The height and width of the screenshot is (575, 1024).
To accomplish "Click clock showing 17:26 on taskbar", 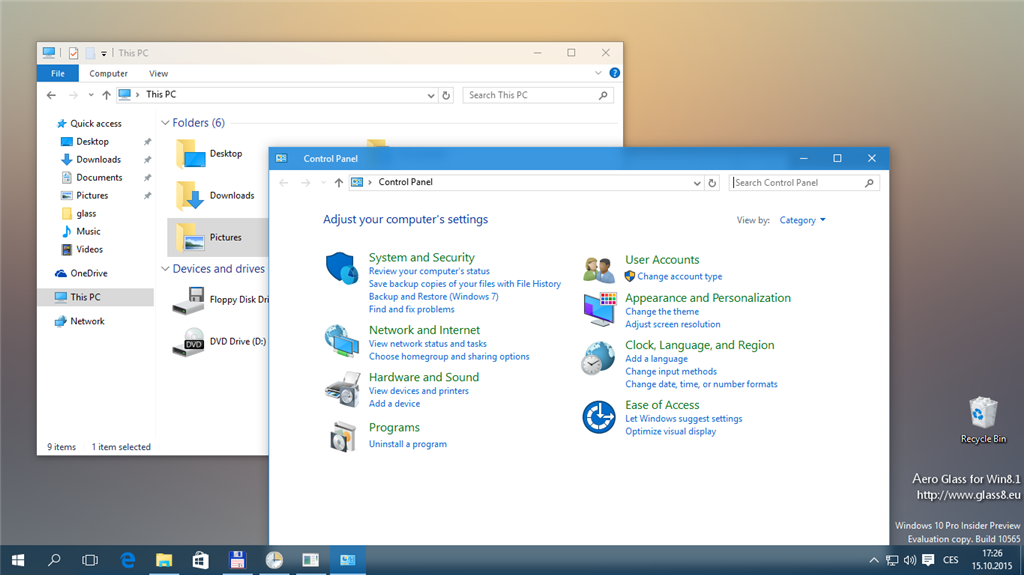I will click(x=992, y=553).
